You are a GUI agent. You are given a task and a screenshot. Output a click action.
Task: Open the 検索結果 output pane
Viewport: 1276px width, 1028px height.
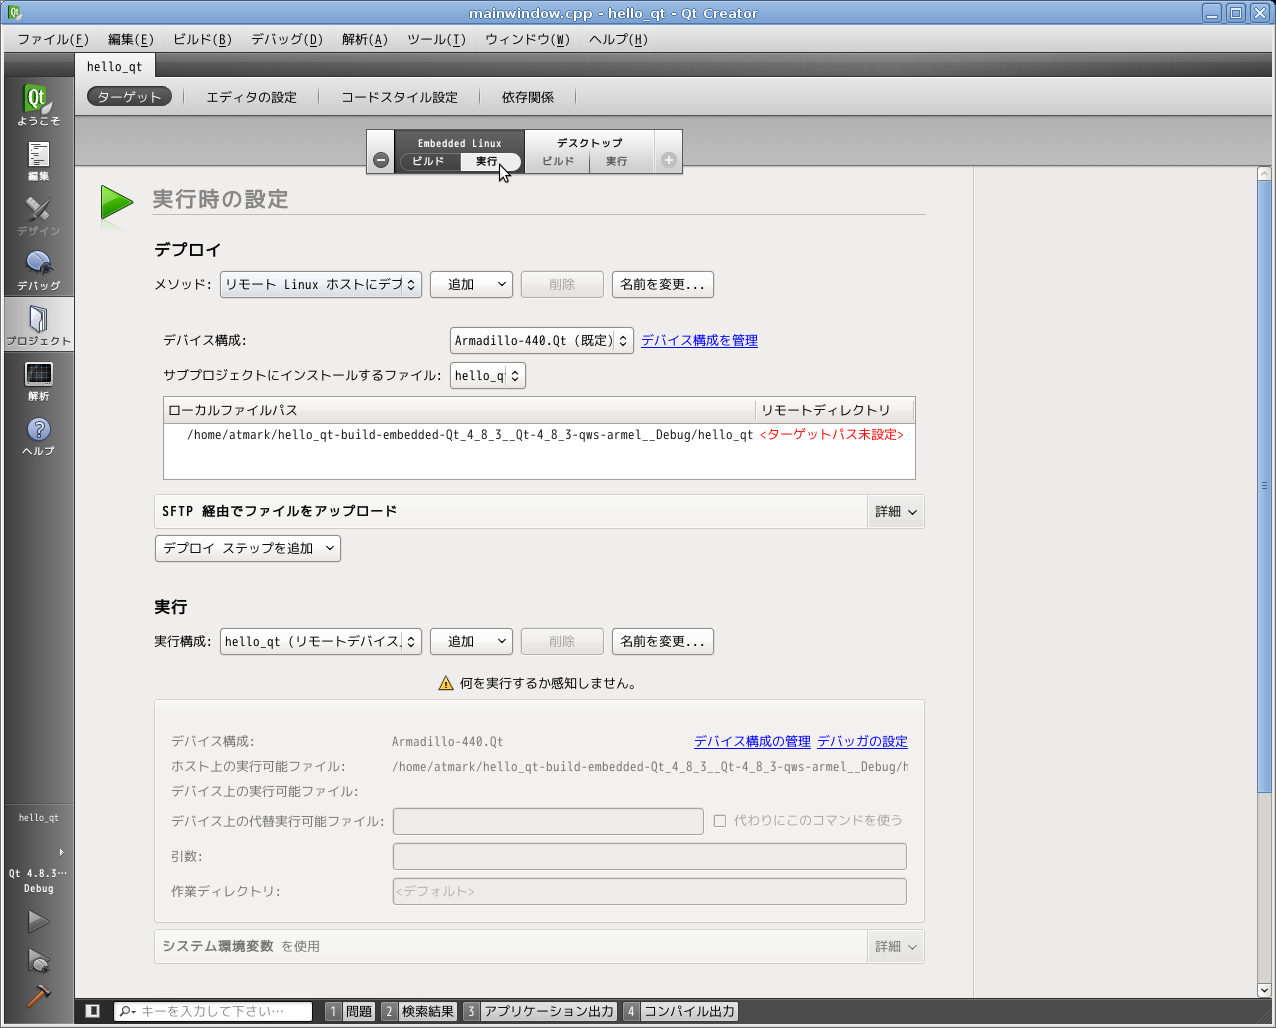[419, 1011]
